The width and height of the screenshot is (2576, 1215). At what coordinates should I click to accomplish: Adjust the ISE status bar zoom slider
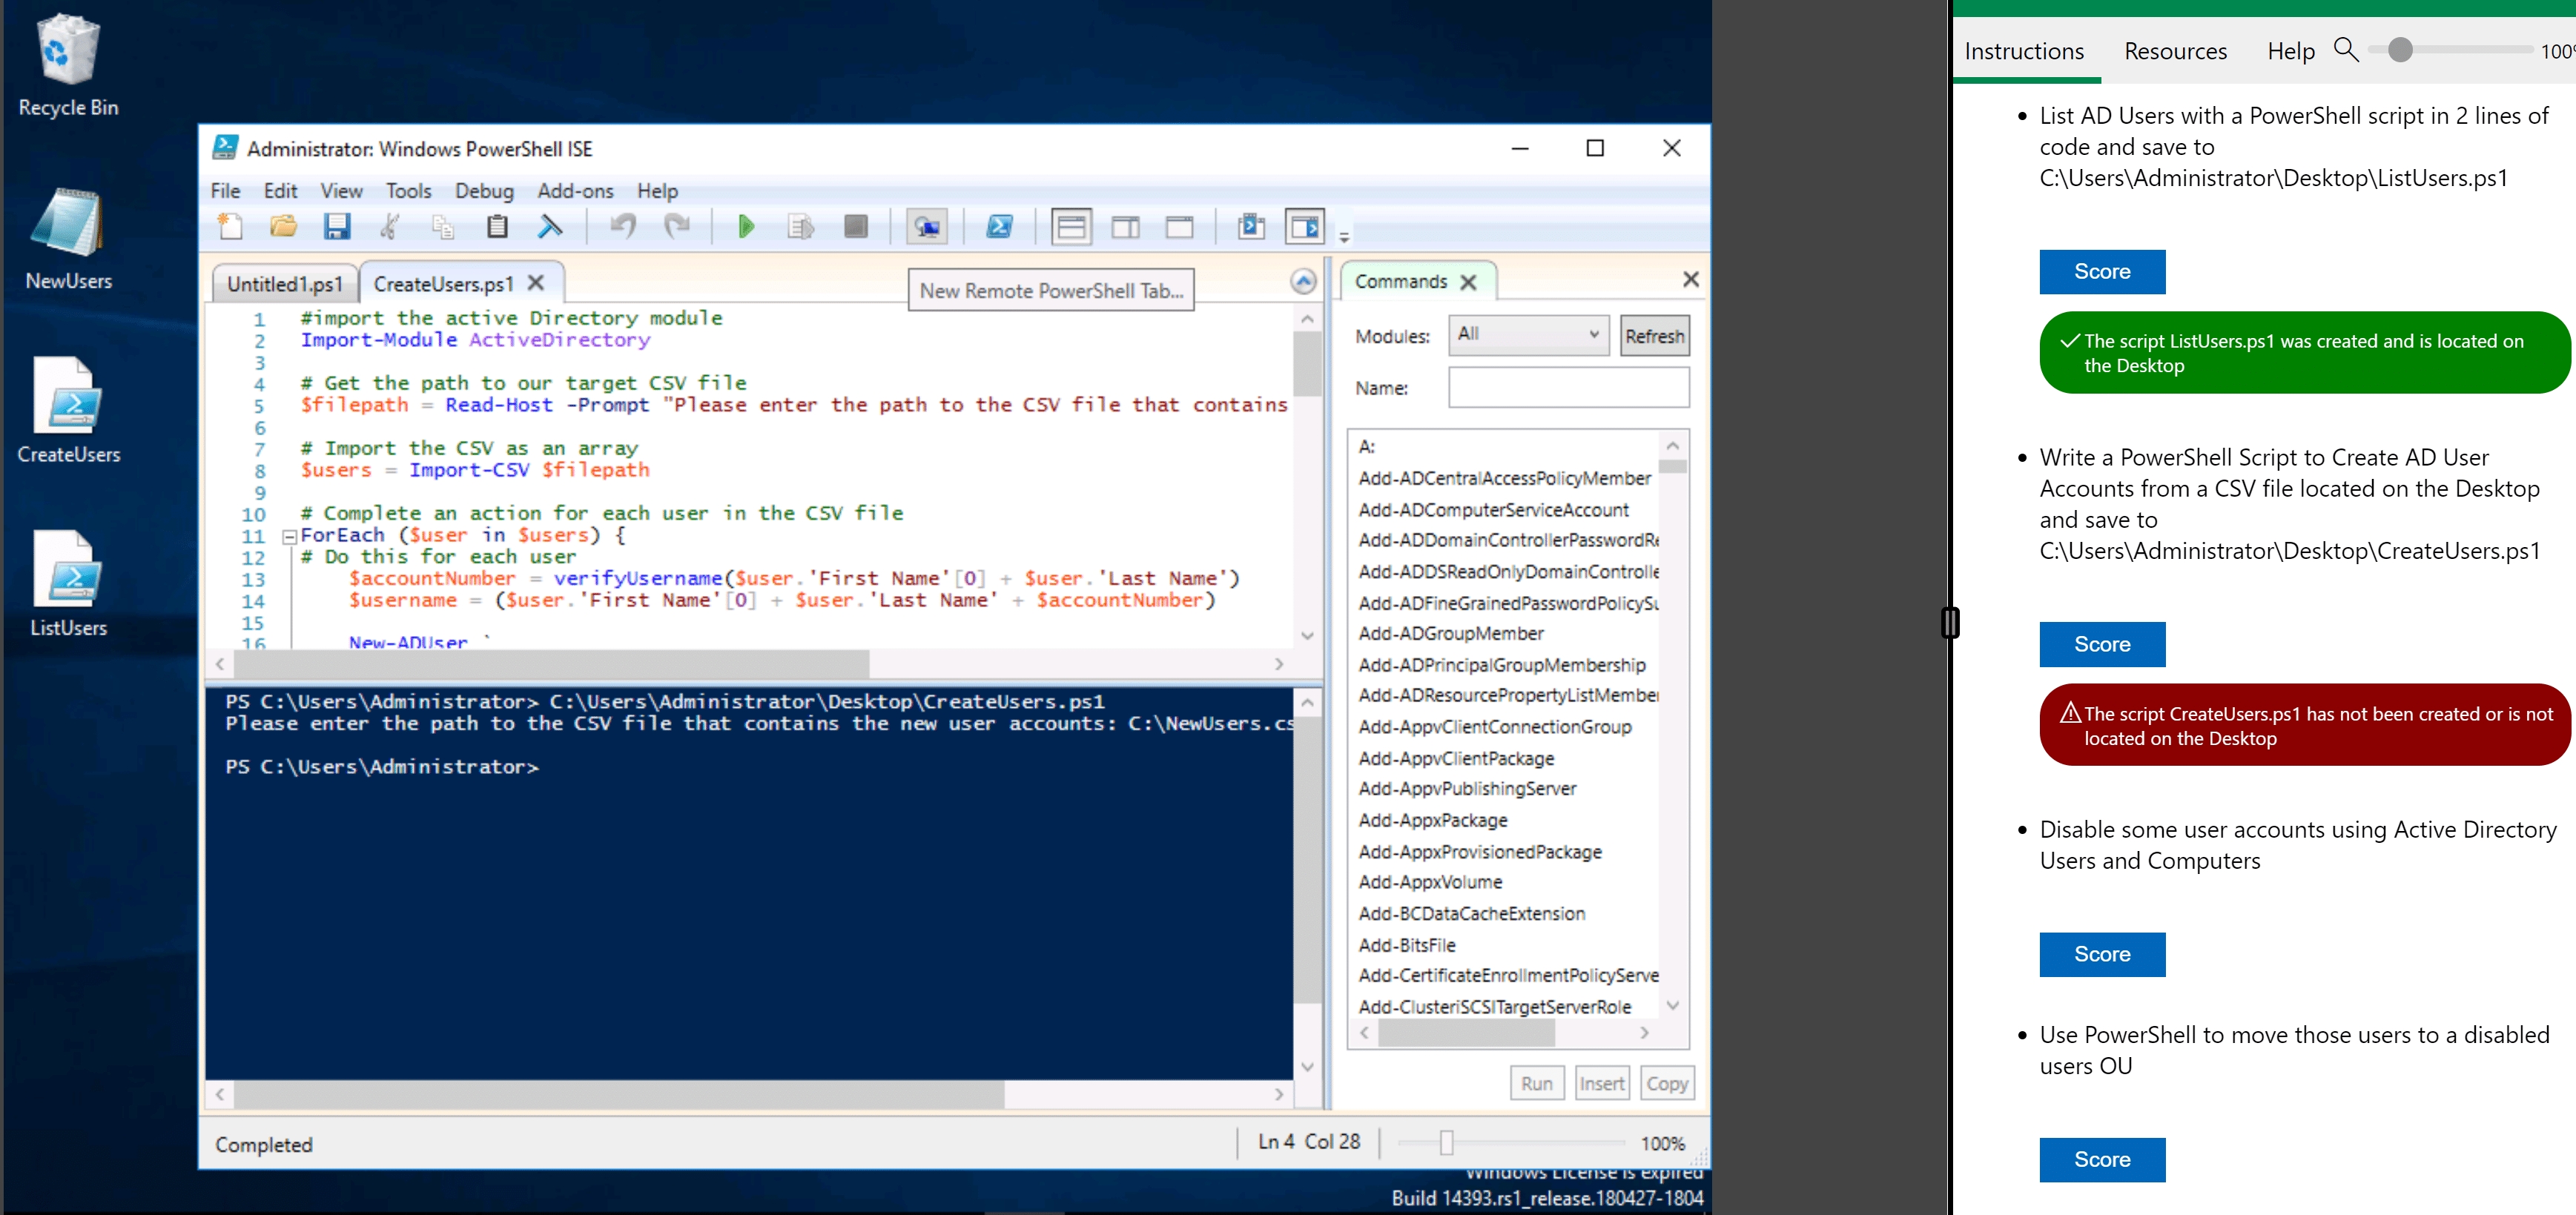(1445, 1142)
